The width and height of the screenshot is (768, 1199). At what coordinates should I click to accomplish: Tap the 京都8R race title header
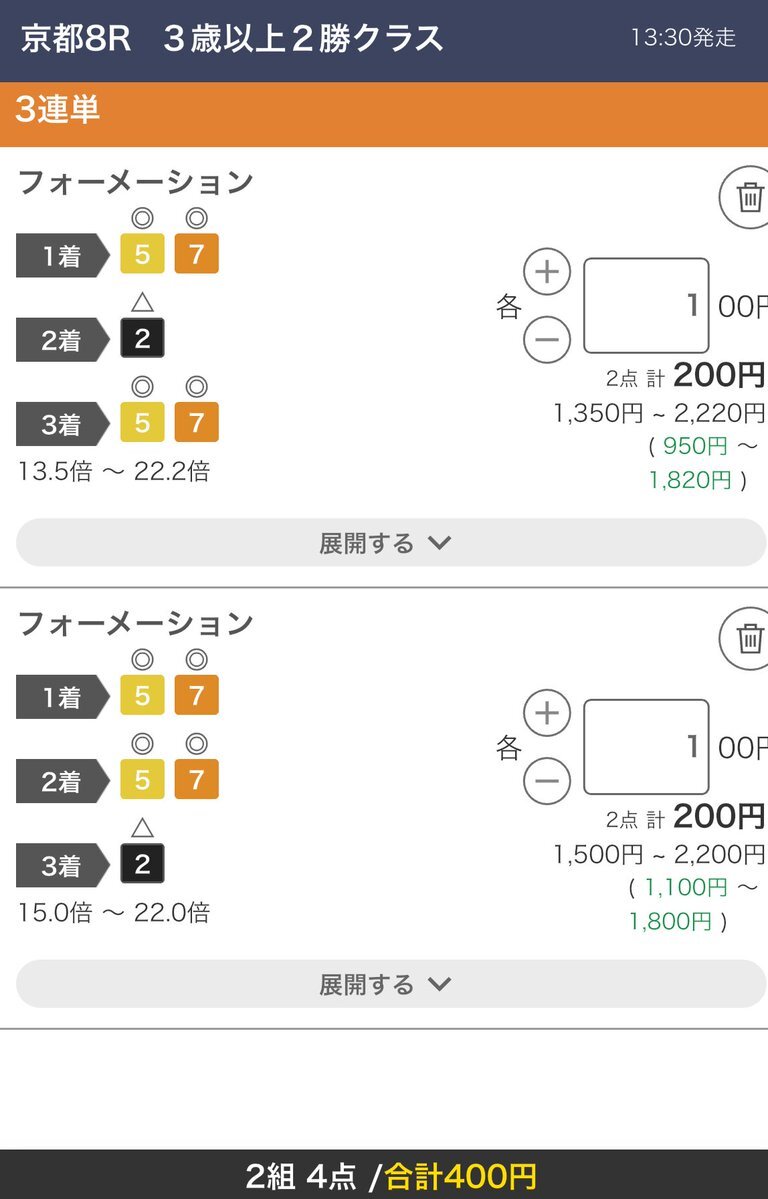pyautogui.click(x=232, y=39)
